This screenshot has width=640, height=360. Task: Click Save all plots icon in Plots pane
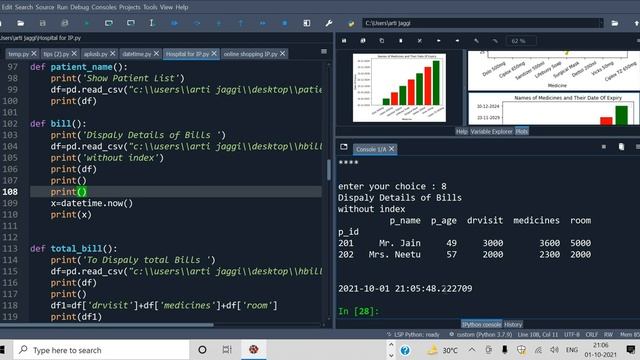[363, 41]
